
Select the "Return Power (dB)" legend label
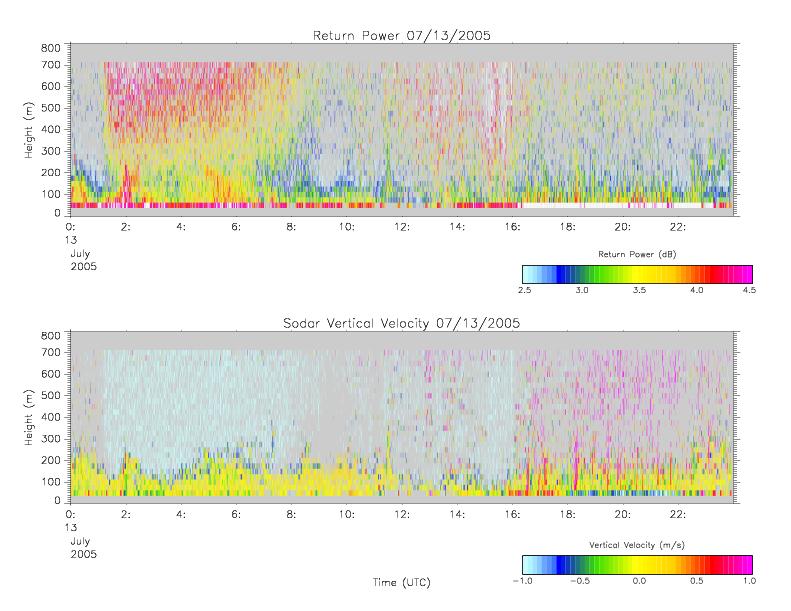(637, 254)
